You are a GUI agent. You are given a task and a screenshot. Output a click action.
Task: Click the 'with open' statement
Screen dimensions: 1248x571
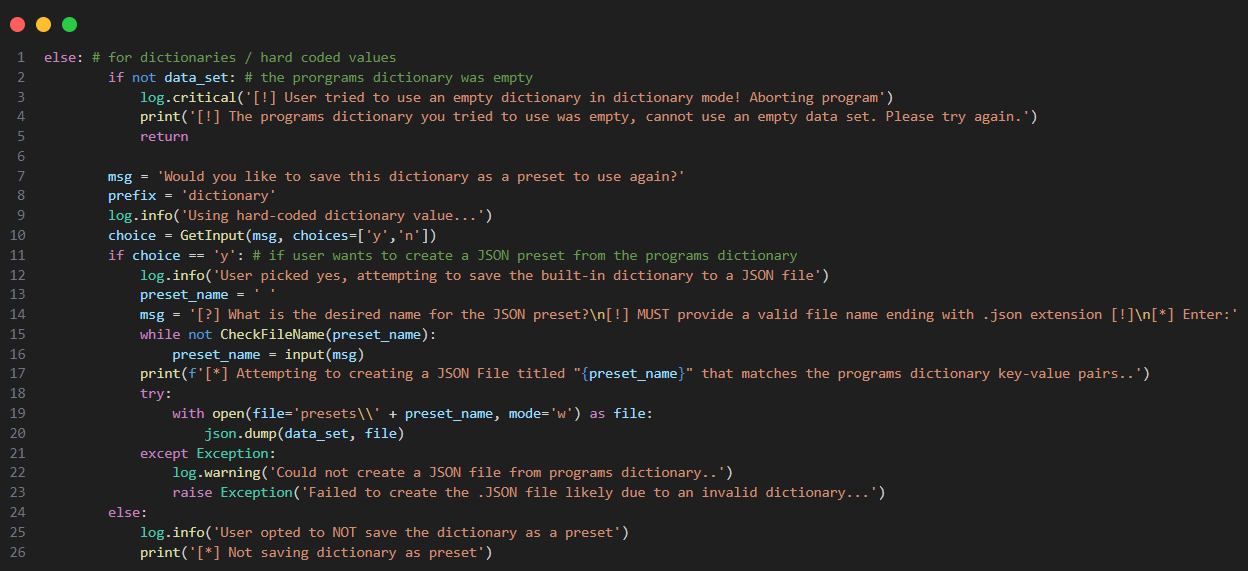tap(413, 414)
